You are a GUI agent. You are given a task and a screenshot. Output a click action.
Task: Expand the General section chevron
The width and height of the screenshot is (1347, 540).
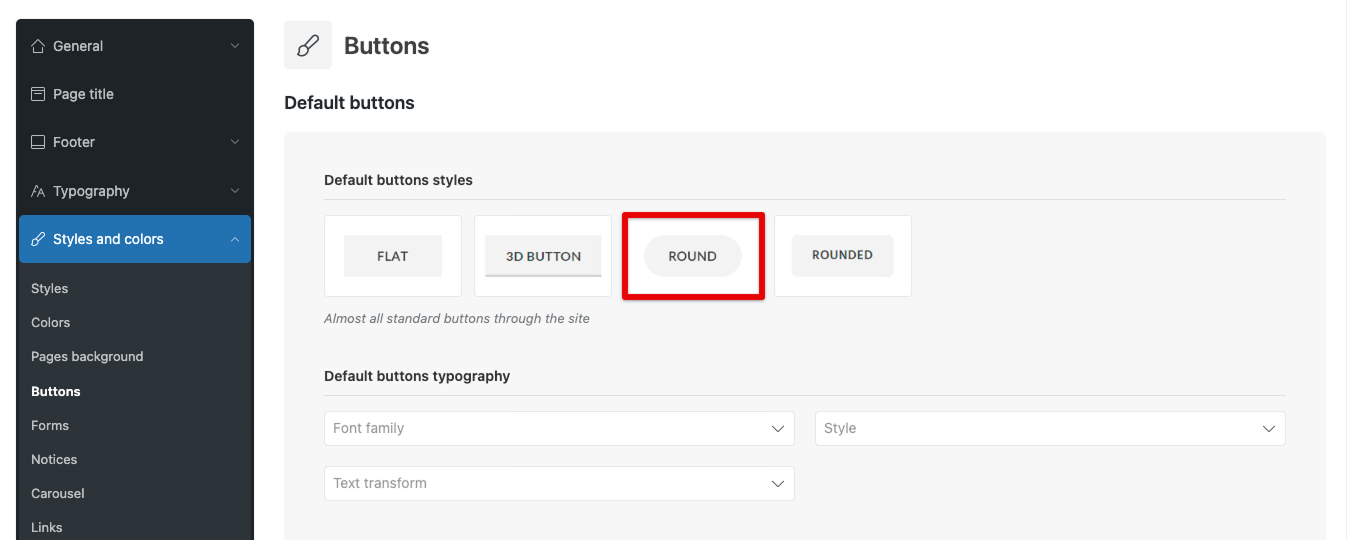click(235, 46)
